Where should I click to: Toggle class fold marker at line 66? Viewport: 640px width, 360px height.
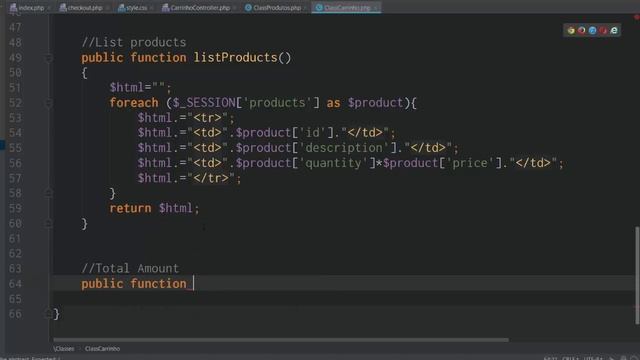pos(49,314)
